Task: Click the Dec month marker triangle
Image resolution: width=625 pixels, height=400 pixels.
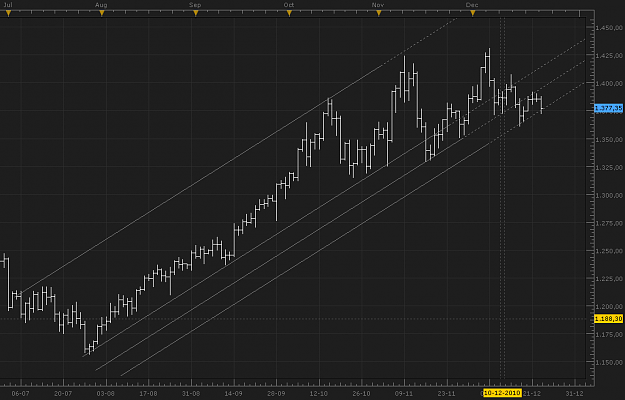Action: (473, 14)
